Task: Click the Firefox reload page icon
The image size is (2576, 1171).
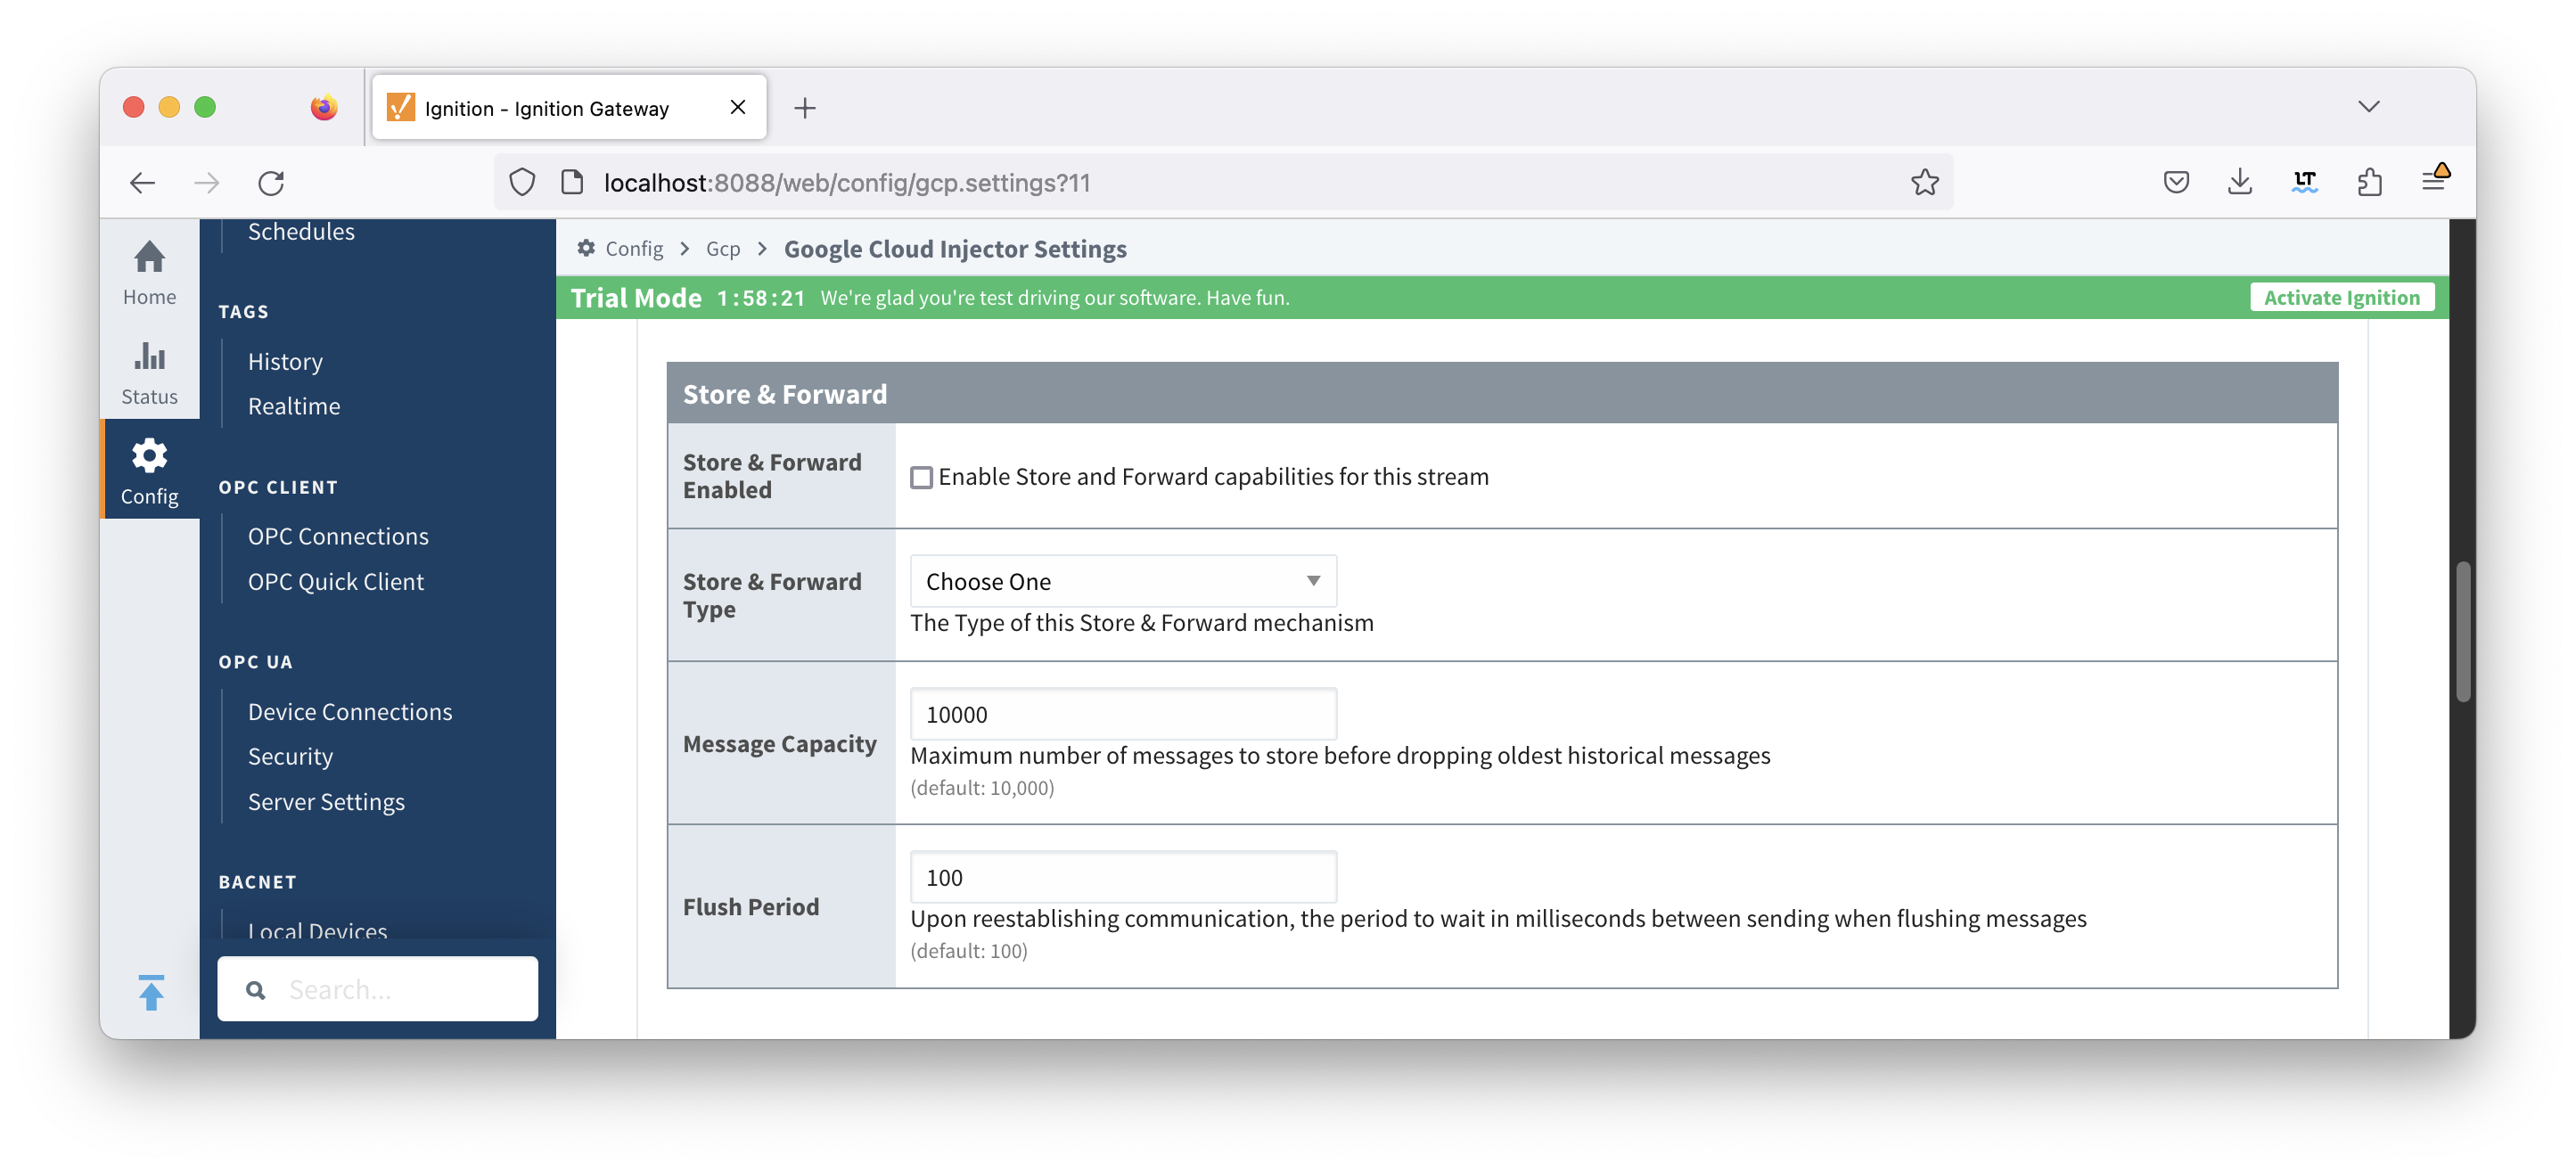Action: tap(271, 183)
